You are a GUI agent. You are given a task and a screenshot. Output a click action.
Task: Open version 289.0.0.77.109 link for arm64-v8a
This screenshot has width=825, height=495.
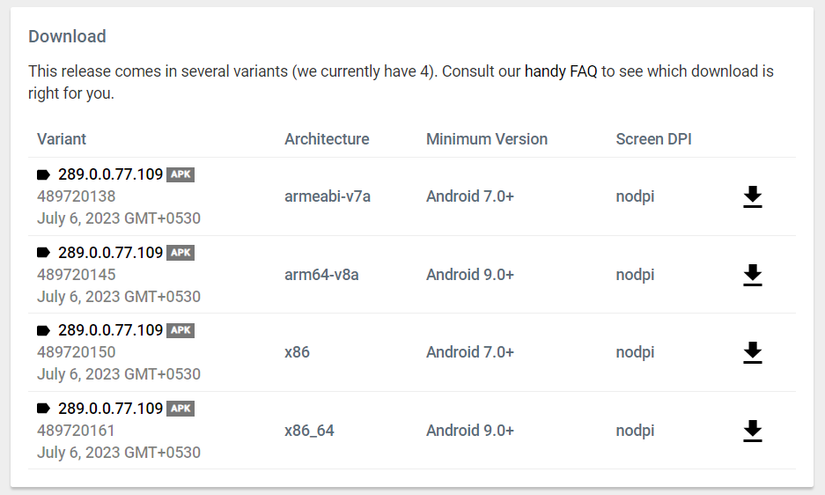(110, 252)
